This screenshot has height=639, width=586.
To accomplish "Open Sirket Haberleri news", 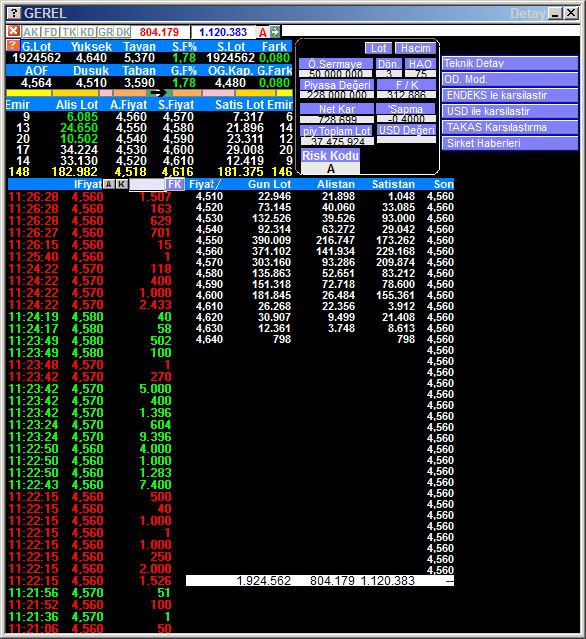I will [510, 143].
